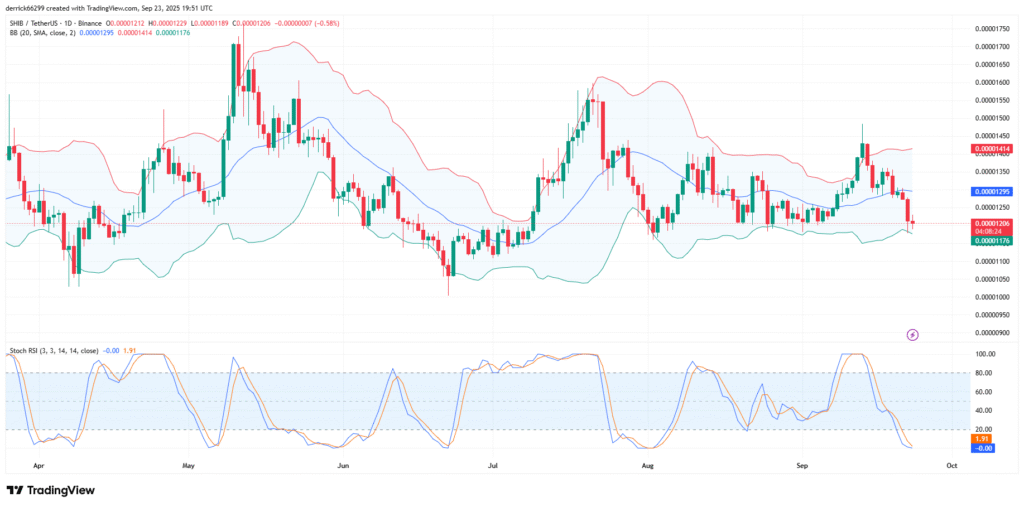Click the May label on the time axis
1024x507 pixels.
tap(189, 465)
